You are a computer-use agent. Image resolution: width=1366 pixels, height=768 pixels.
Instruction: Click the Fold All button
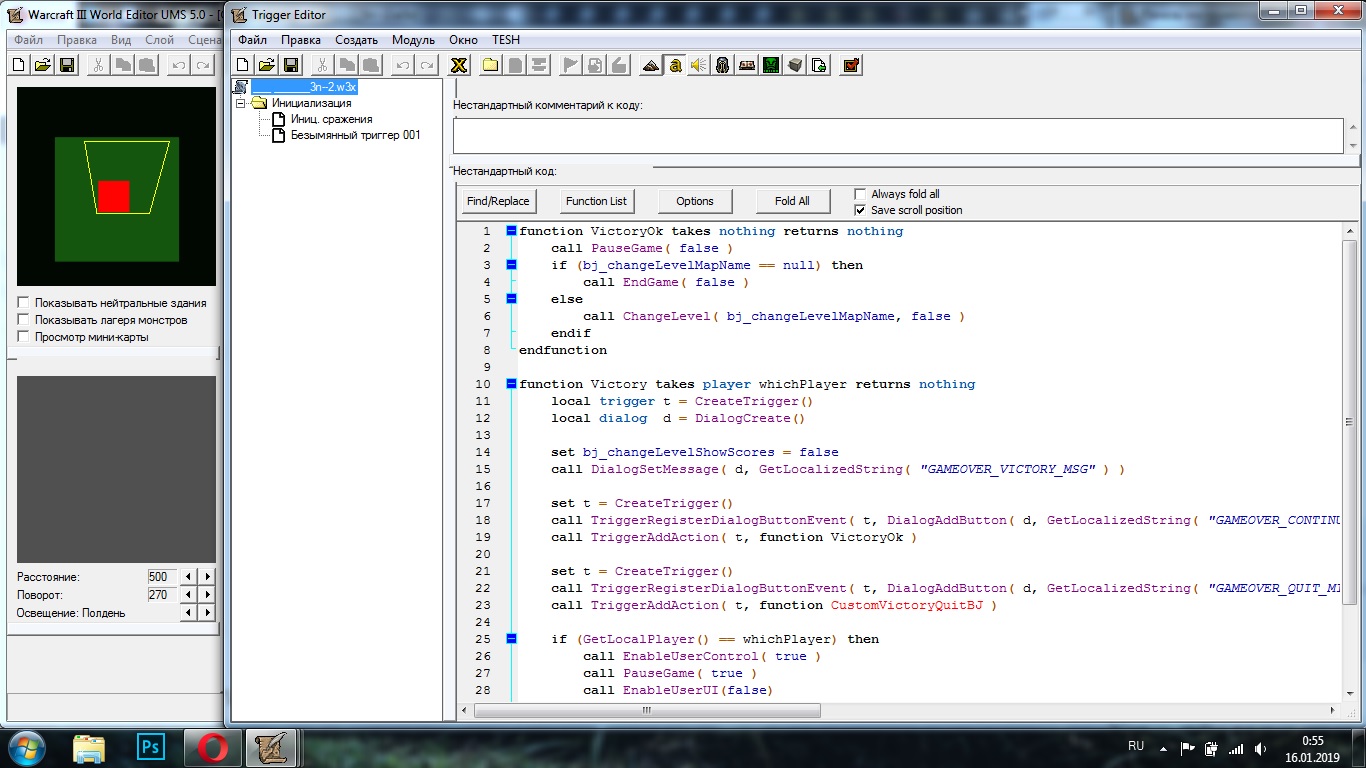point(792,201)
